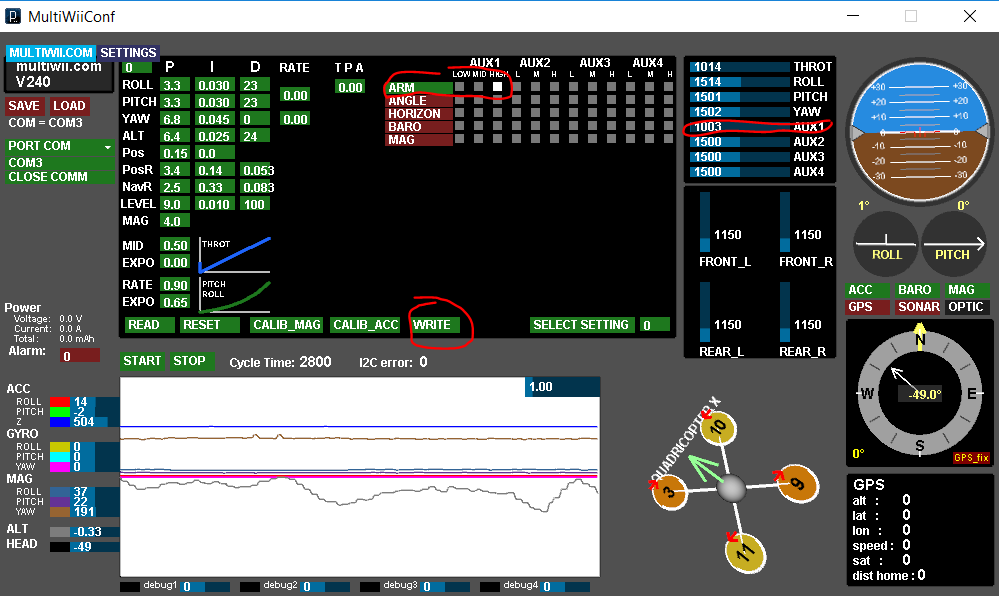
Task: Click the MAG sensor indicator near the compass
Action: (967, 290)
